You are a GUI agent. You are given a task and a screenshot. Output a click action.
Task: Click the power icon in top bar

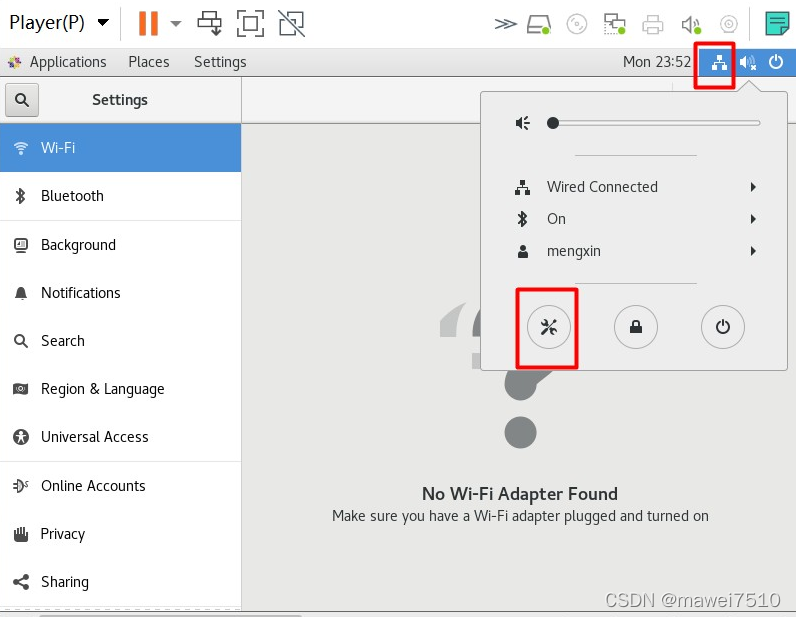click(x=776, y=62)
